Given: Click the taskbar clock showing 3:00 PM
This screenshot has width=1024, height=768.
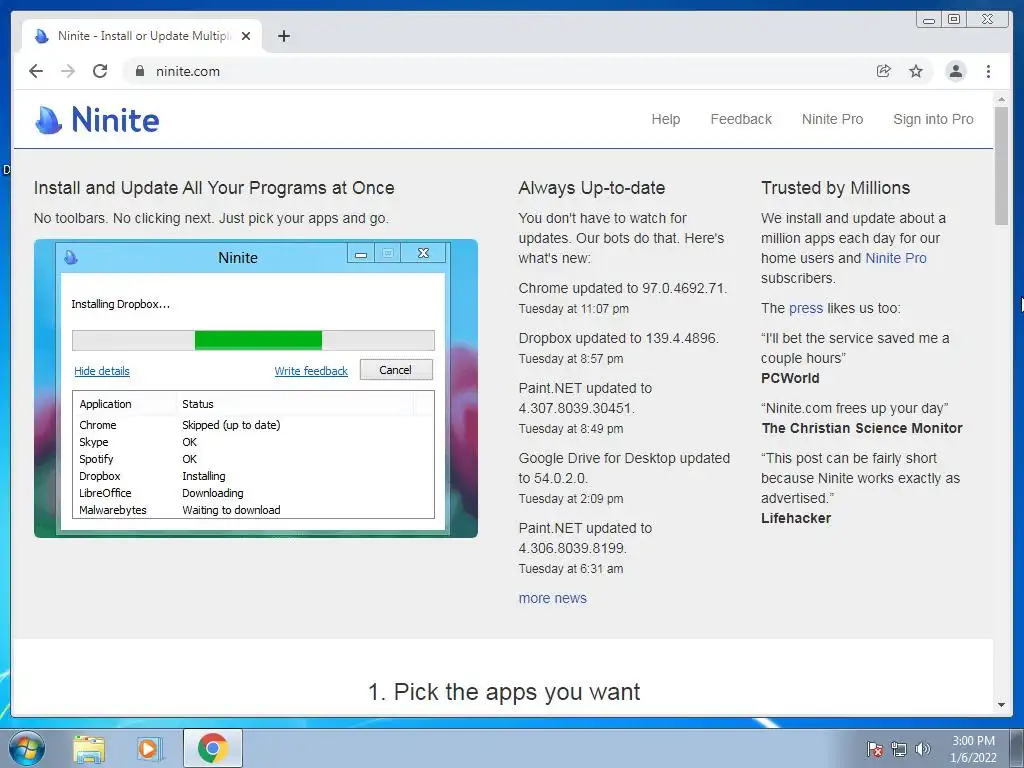Looking at the screenshot, I should pyautogui.click(x=973, y=749).
